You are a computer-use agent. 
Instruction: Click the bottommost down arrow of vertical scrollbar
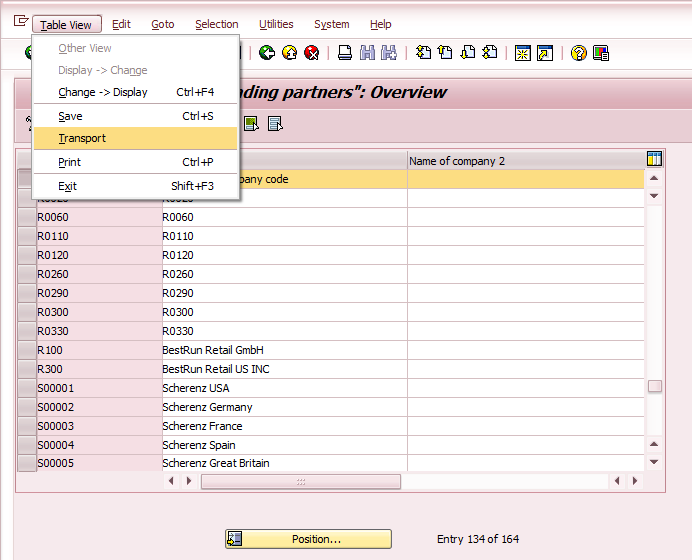(x=654, y=462)
